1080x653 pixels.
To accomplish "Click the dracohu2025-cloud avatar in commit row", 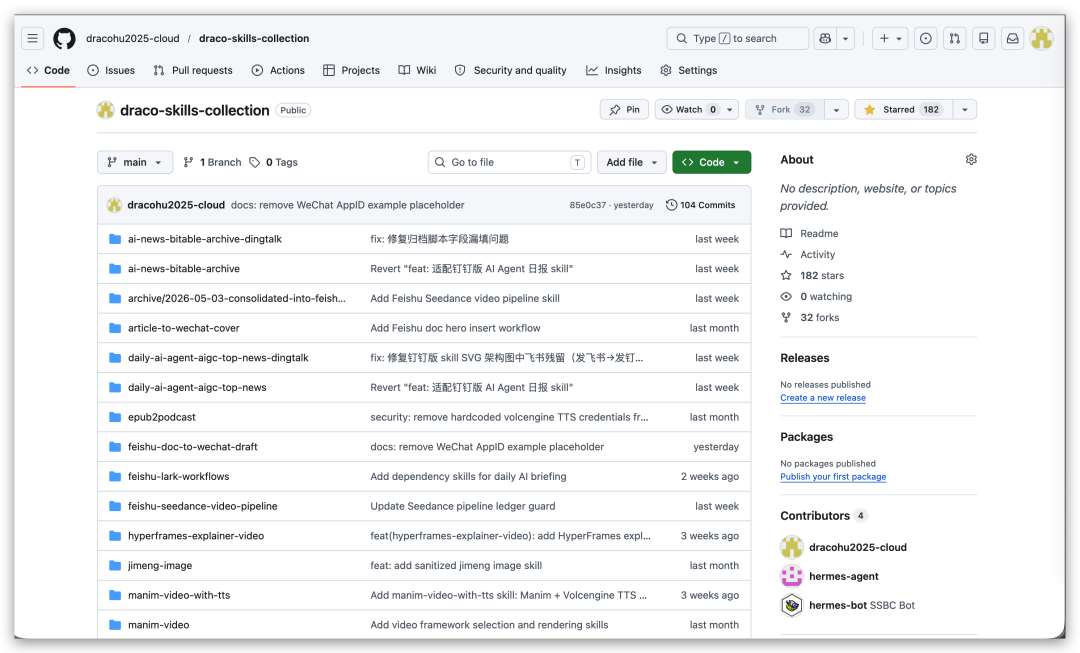I will [x=114, y=205].
